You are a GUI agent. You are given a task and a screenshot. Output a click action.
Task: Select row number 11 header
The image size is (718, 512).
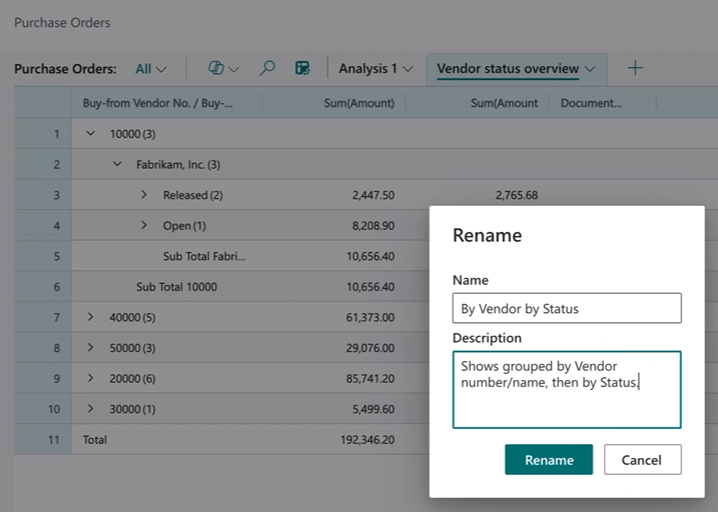point(43,440)
